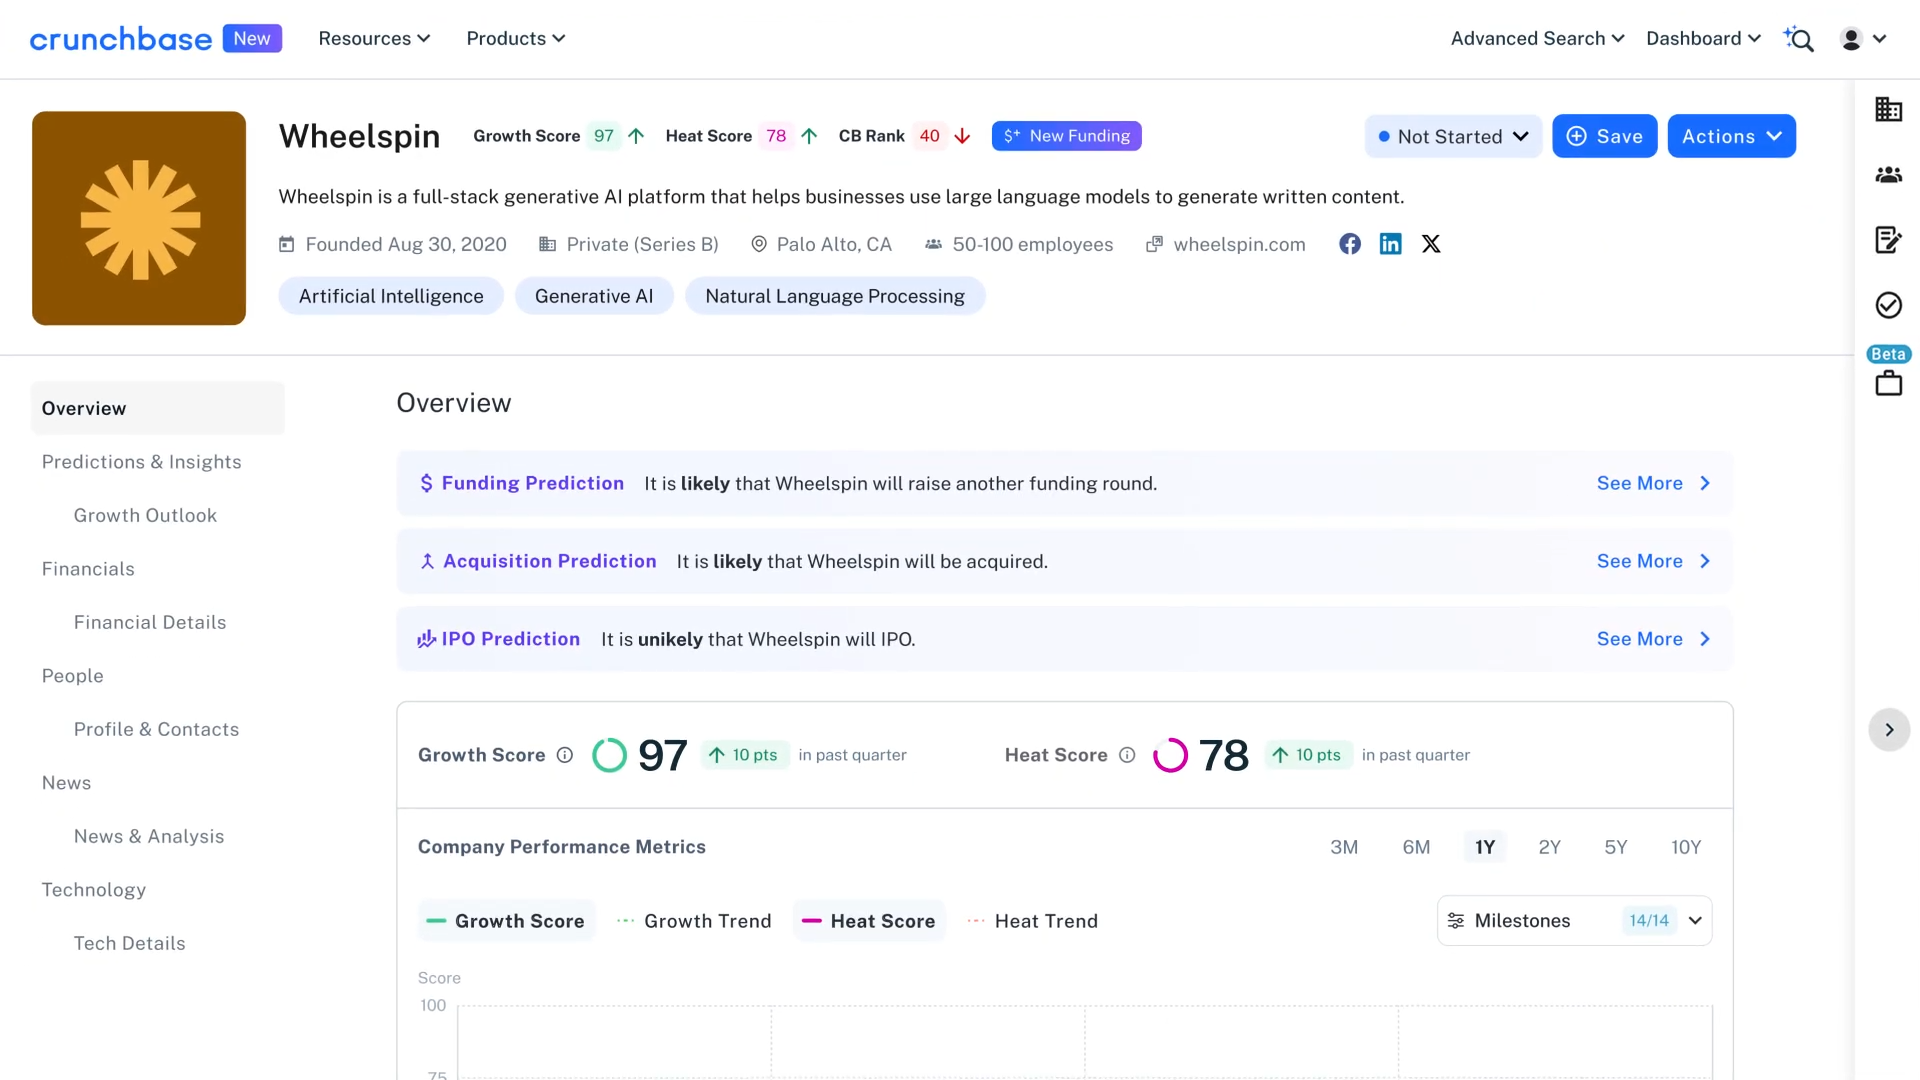1920x1080 pixels.
Task: Go to Growth Outlook section
Action: (145, 516)
